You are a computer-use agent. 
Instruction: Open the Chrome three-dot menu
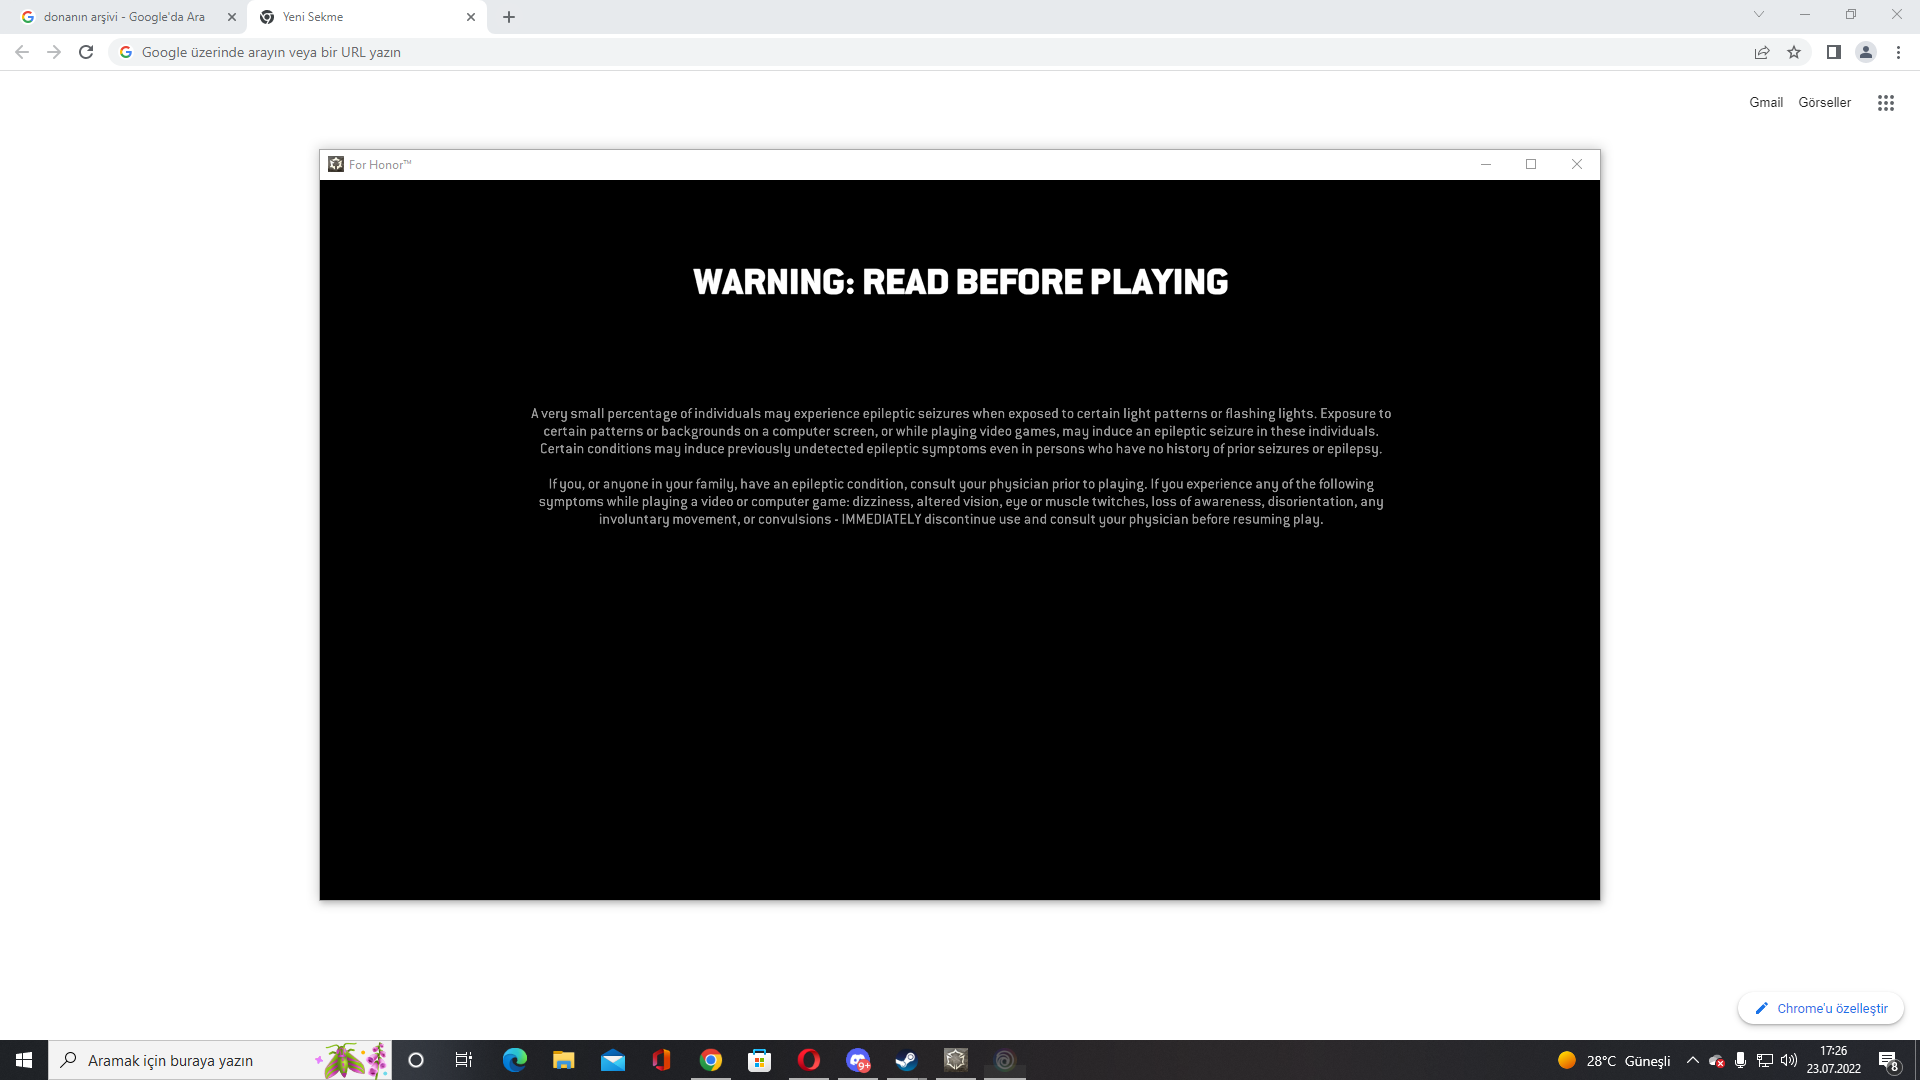click(1898, 52)
